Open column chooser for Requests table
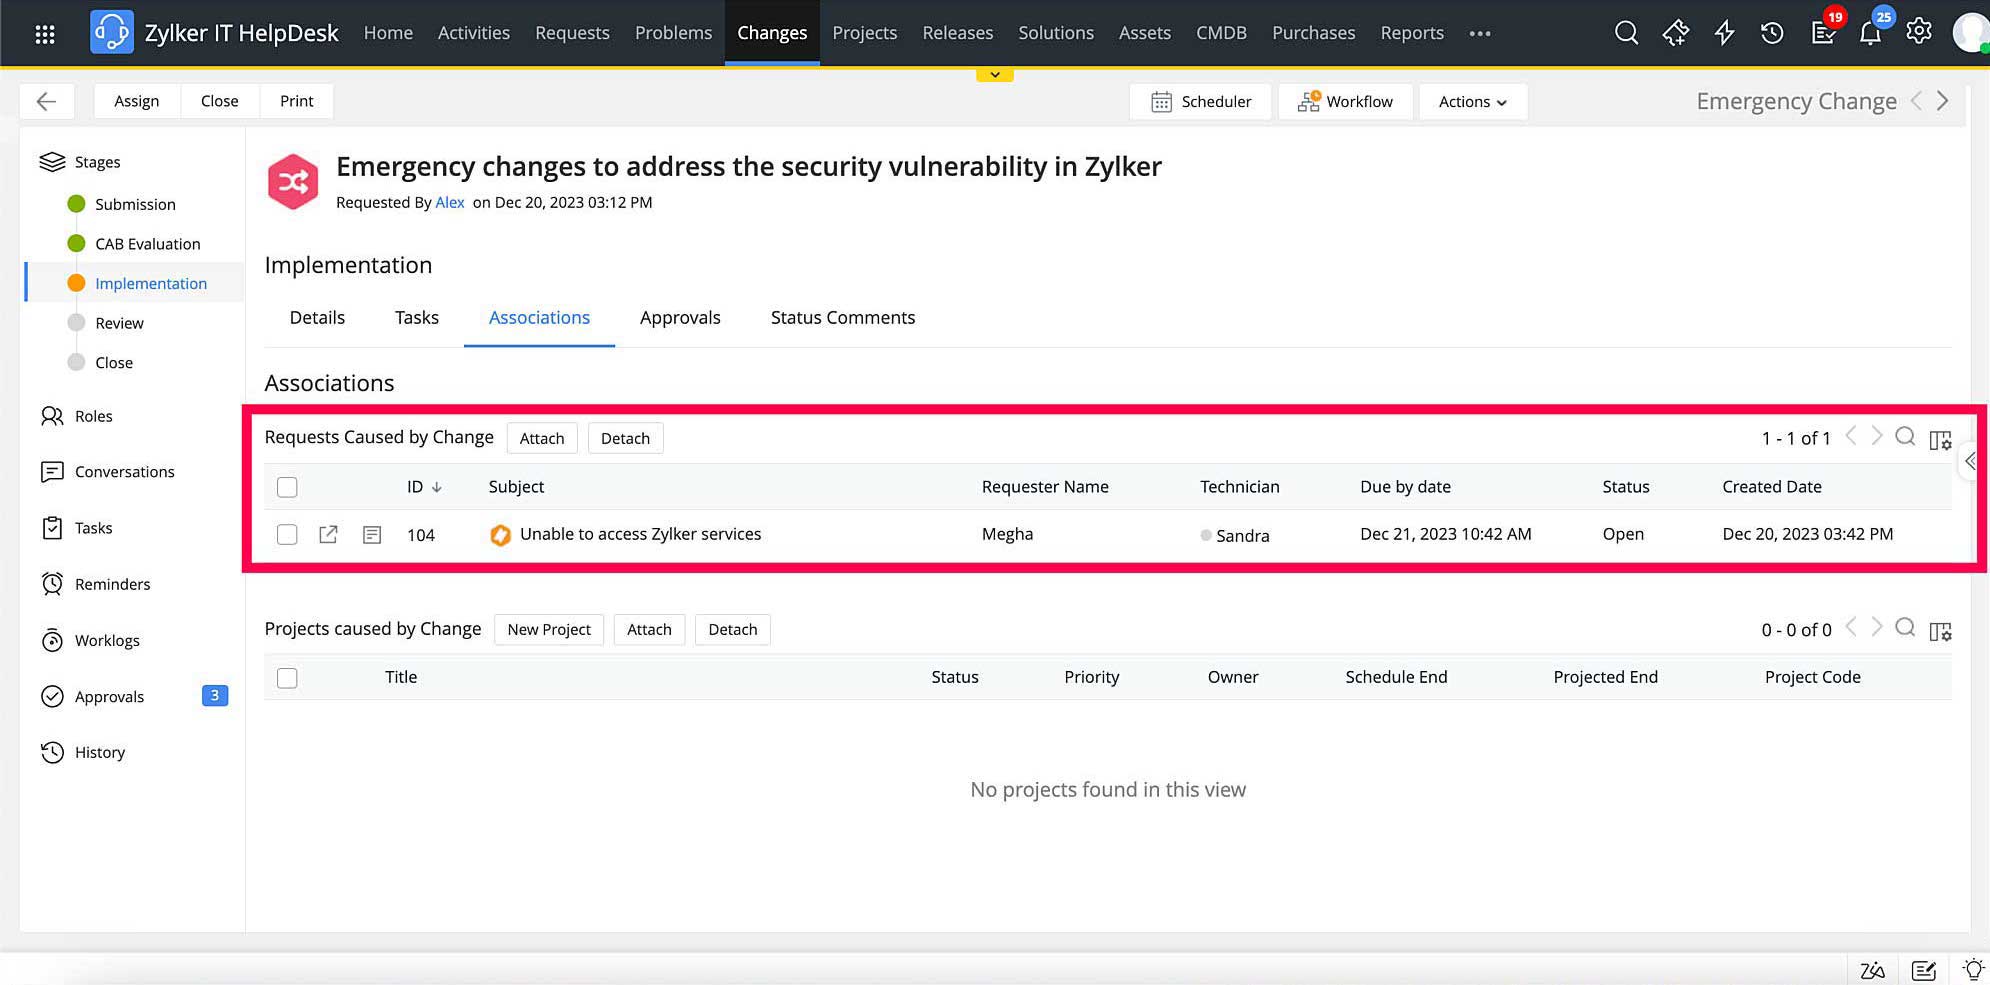The width and height of the screenshot is (1990, 985). pos(1940,440)
